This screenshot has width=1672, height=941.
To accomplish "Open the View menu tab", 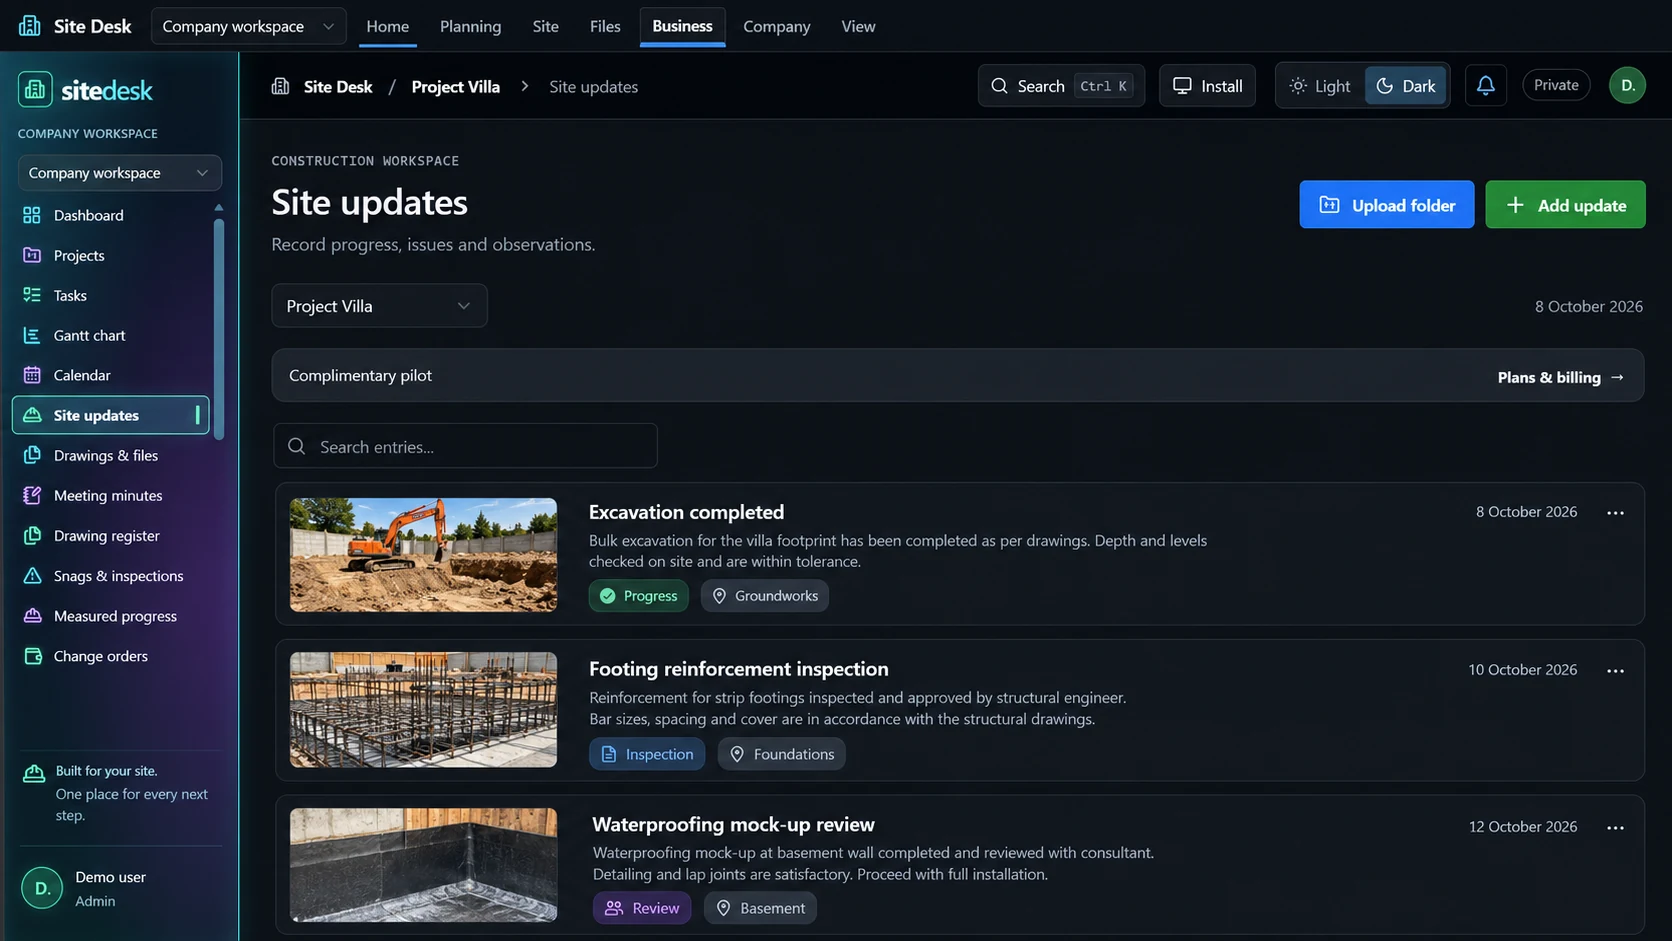I will click(x=858, y=26).
